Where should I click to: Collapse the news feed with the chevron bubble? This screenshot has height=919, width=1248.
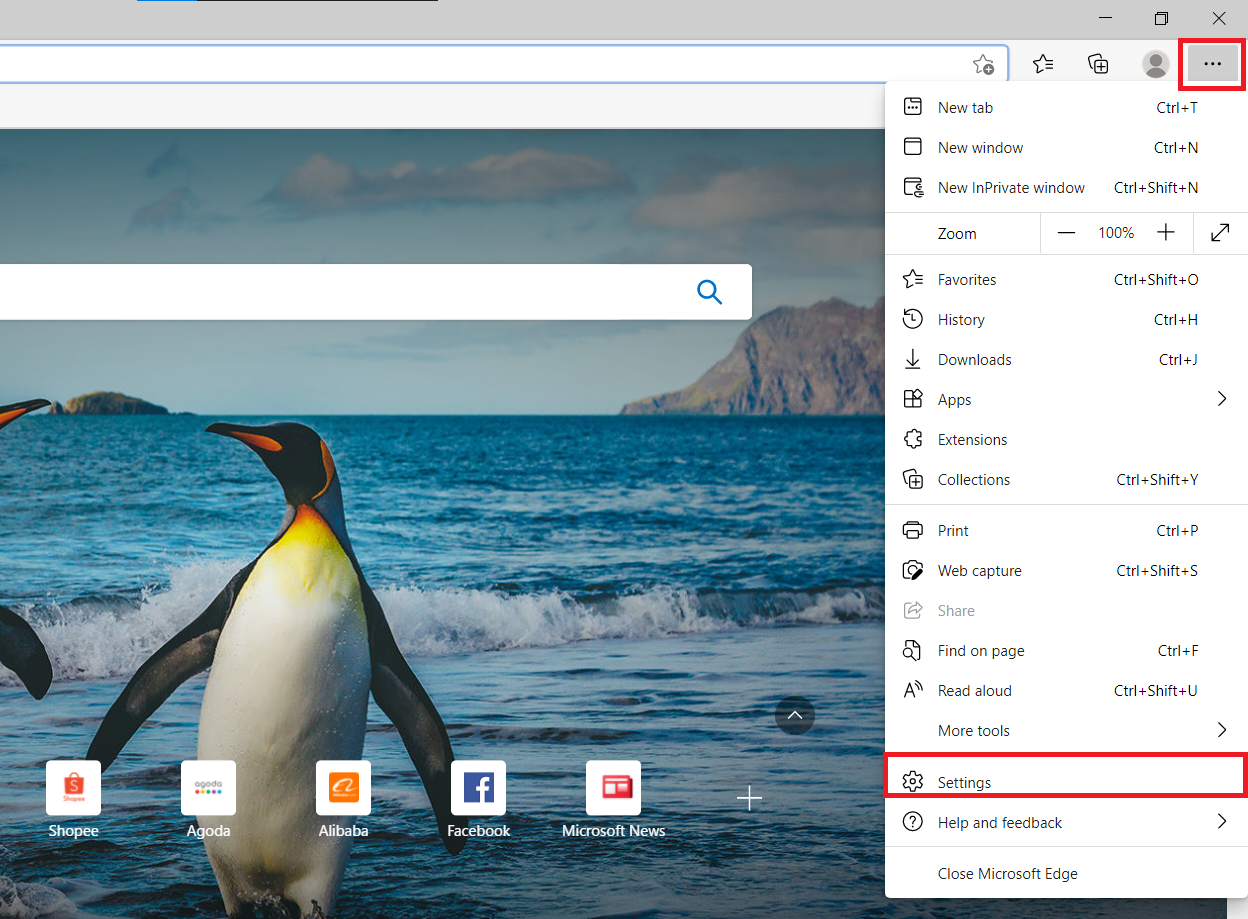(795, 715)
